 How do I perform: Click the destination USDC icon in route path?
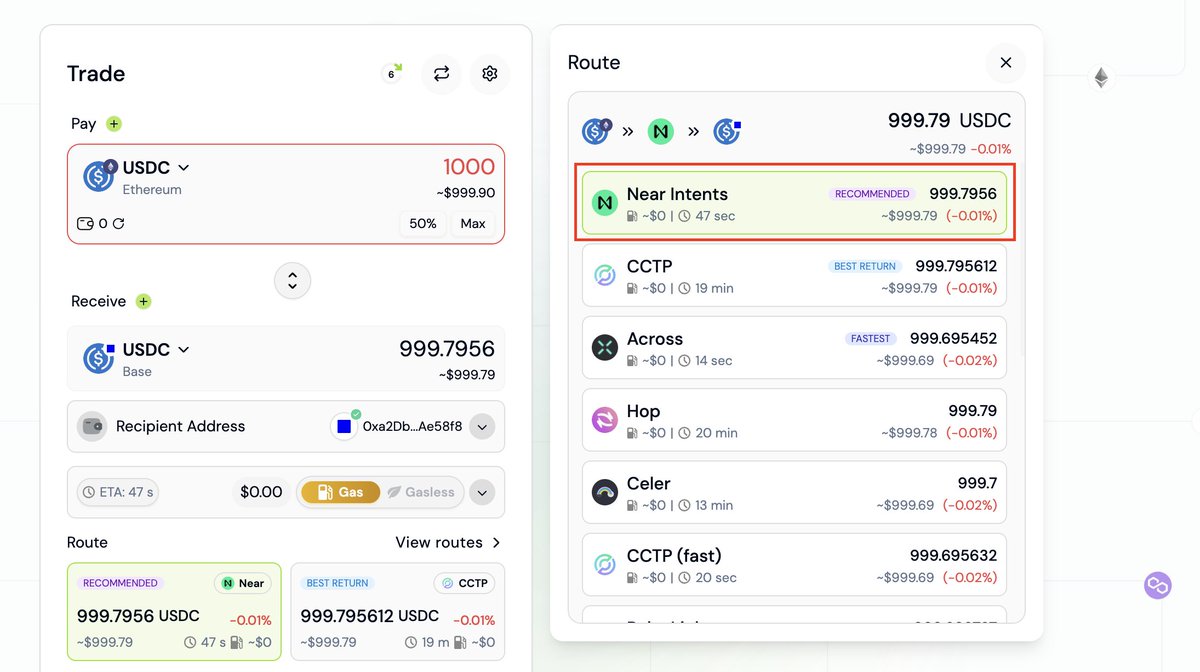[x=727, y=131]
